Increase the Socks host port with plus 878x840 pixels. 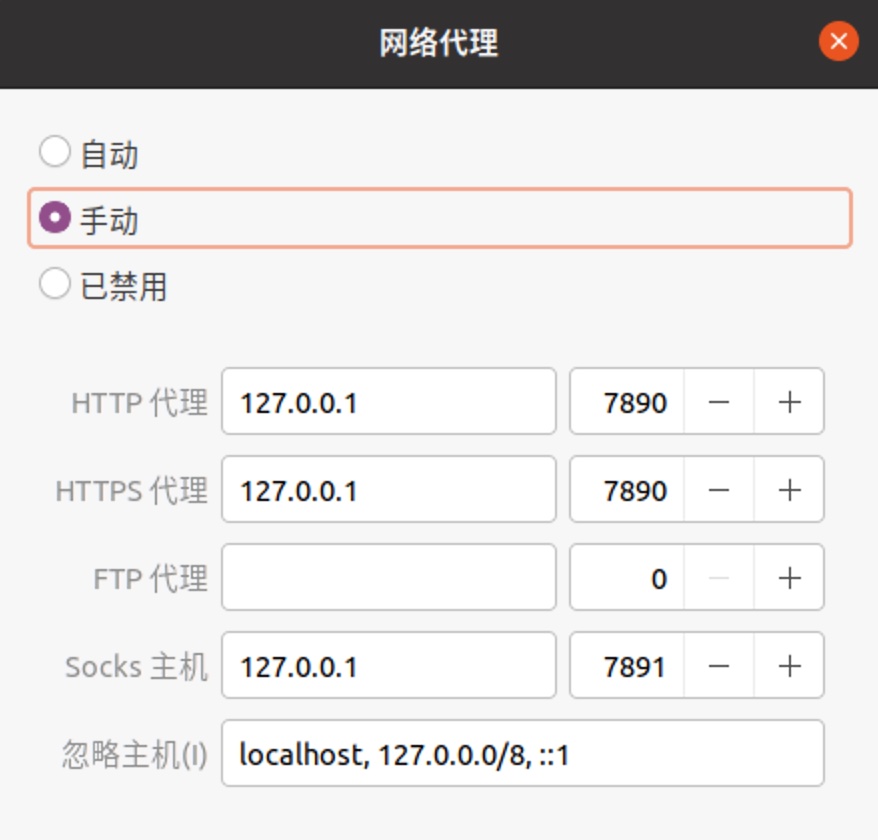(789, 665)
